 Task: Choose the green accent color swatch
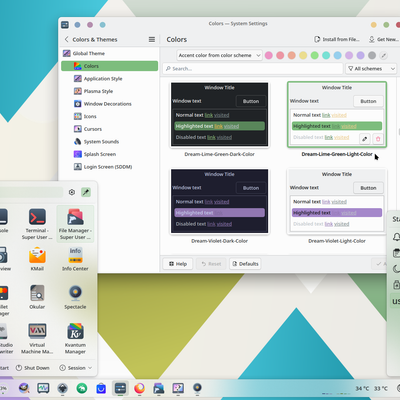point(315,55)
